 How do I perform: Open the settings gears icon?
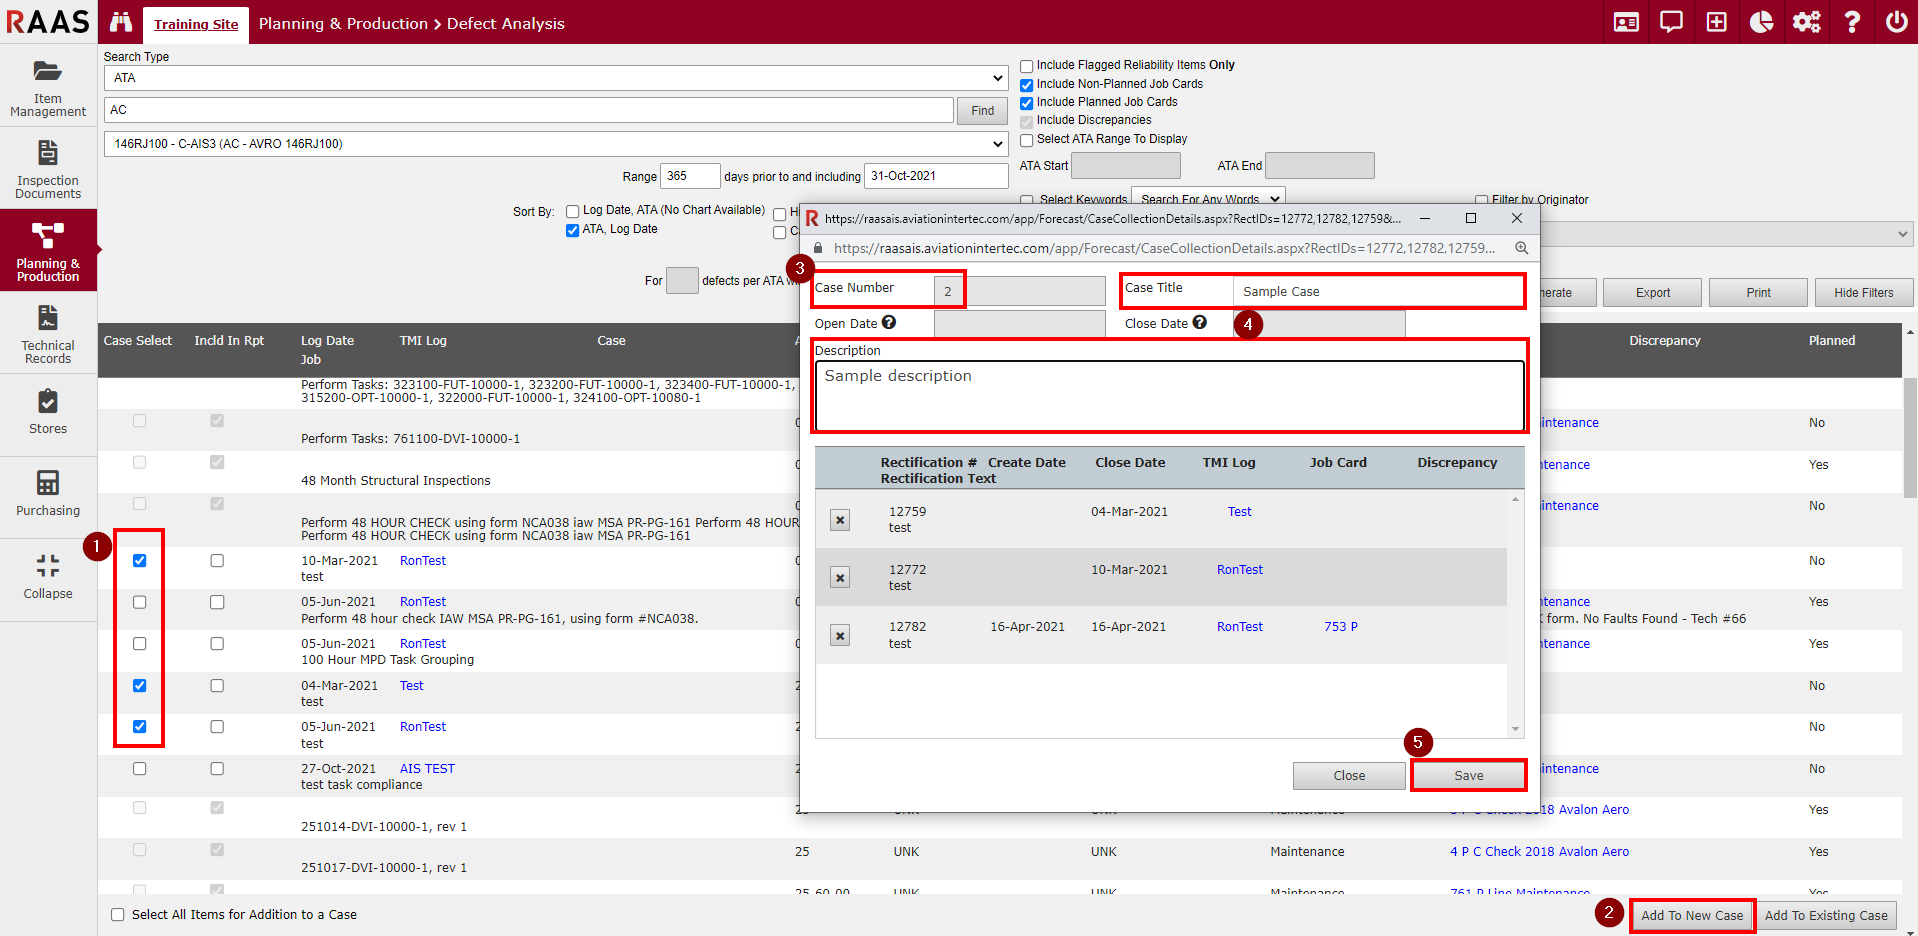[1806, 22]
